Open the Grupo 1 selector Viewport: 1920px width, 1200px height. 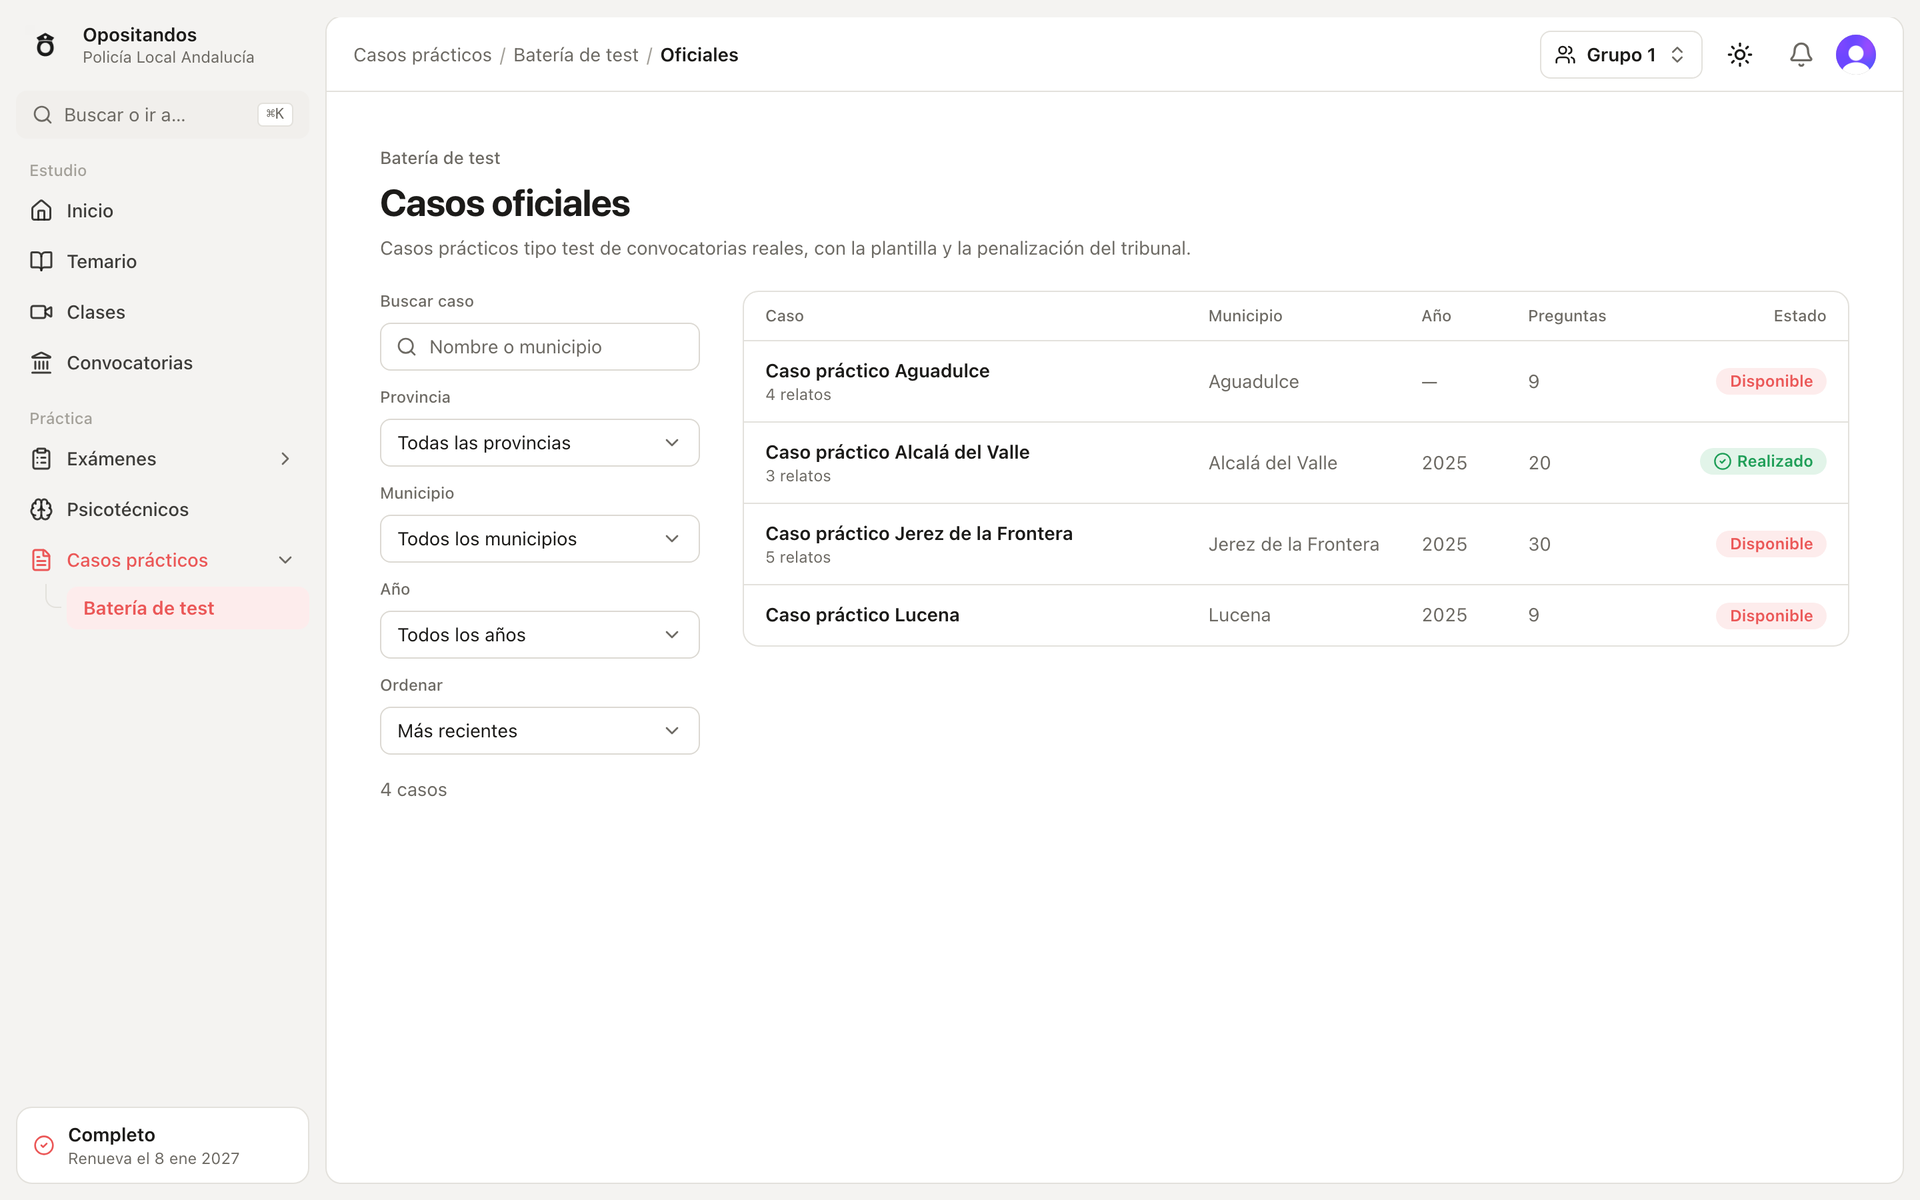(x=1621, y=55)
